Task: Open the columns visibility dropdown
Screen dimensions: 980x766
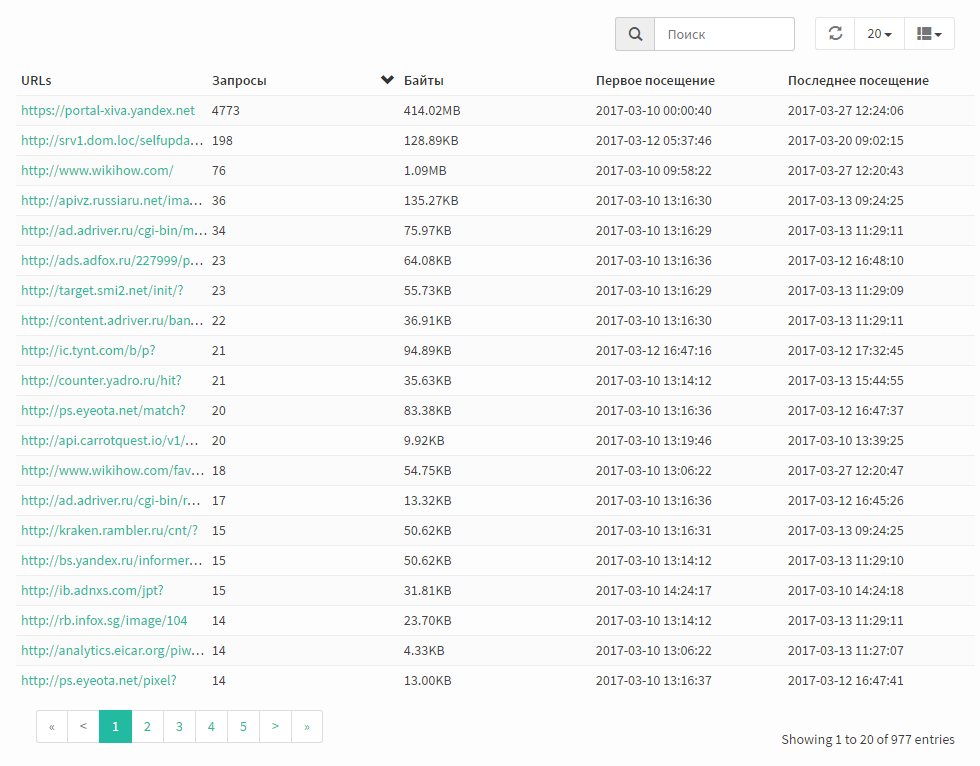Action: pos(929,34)
